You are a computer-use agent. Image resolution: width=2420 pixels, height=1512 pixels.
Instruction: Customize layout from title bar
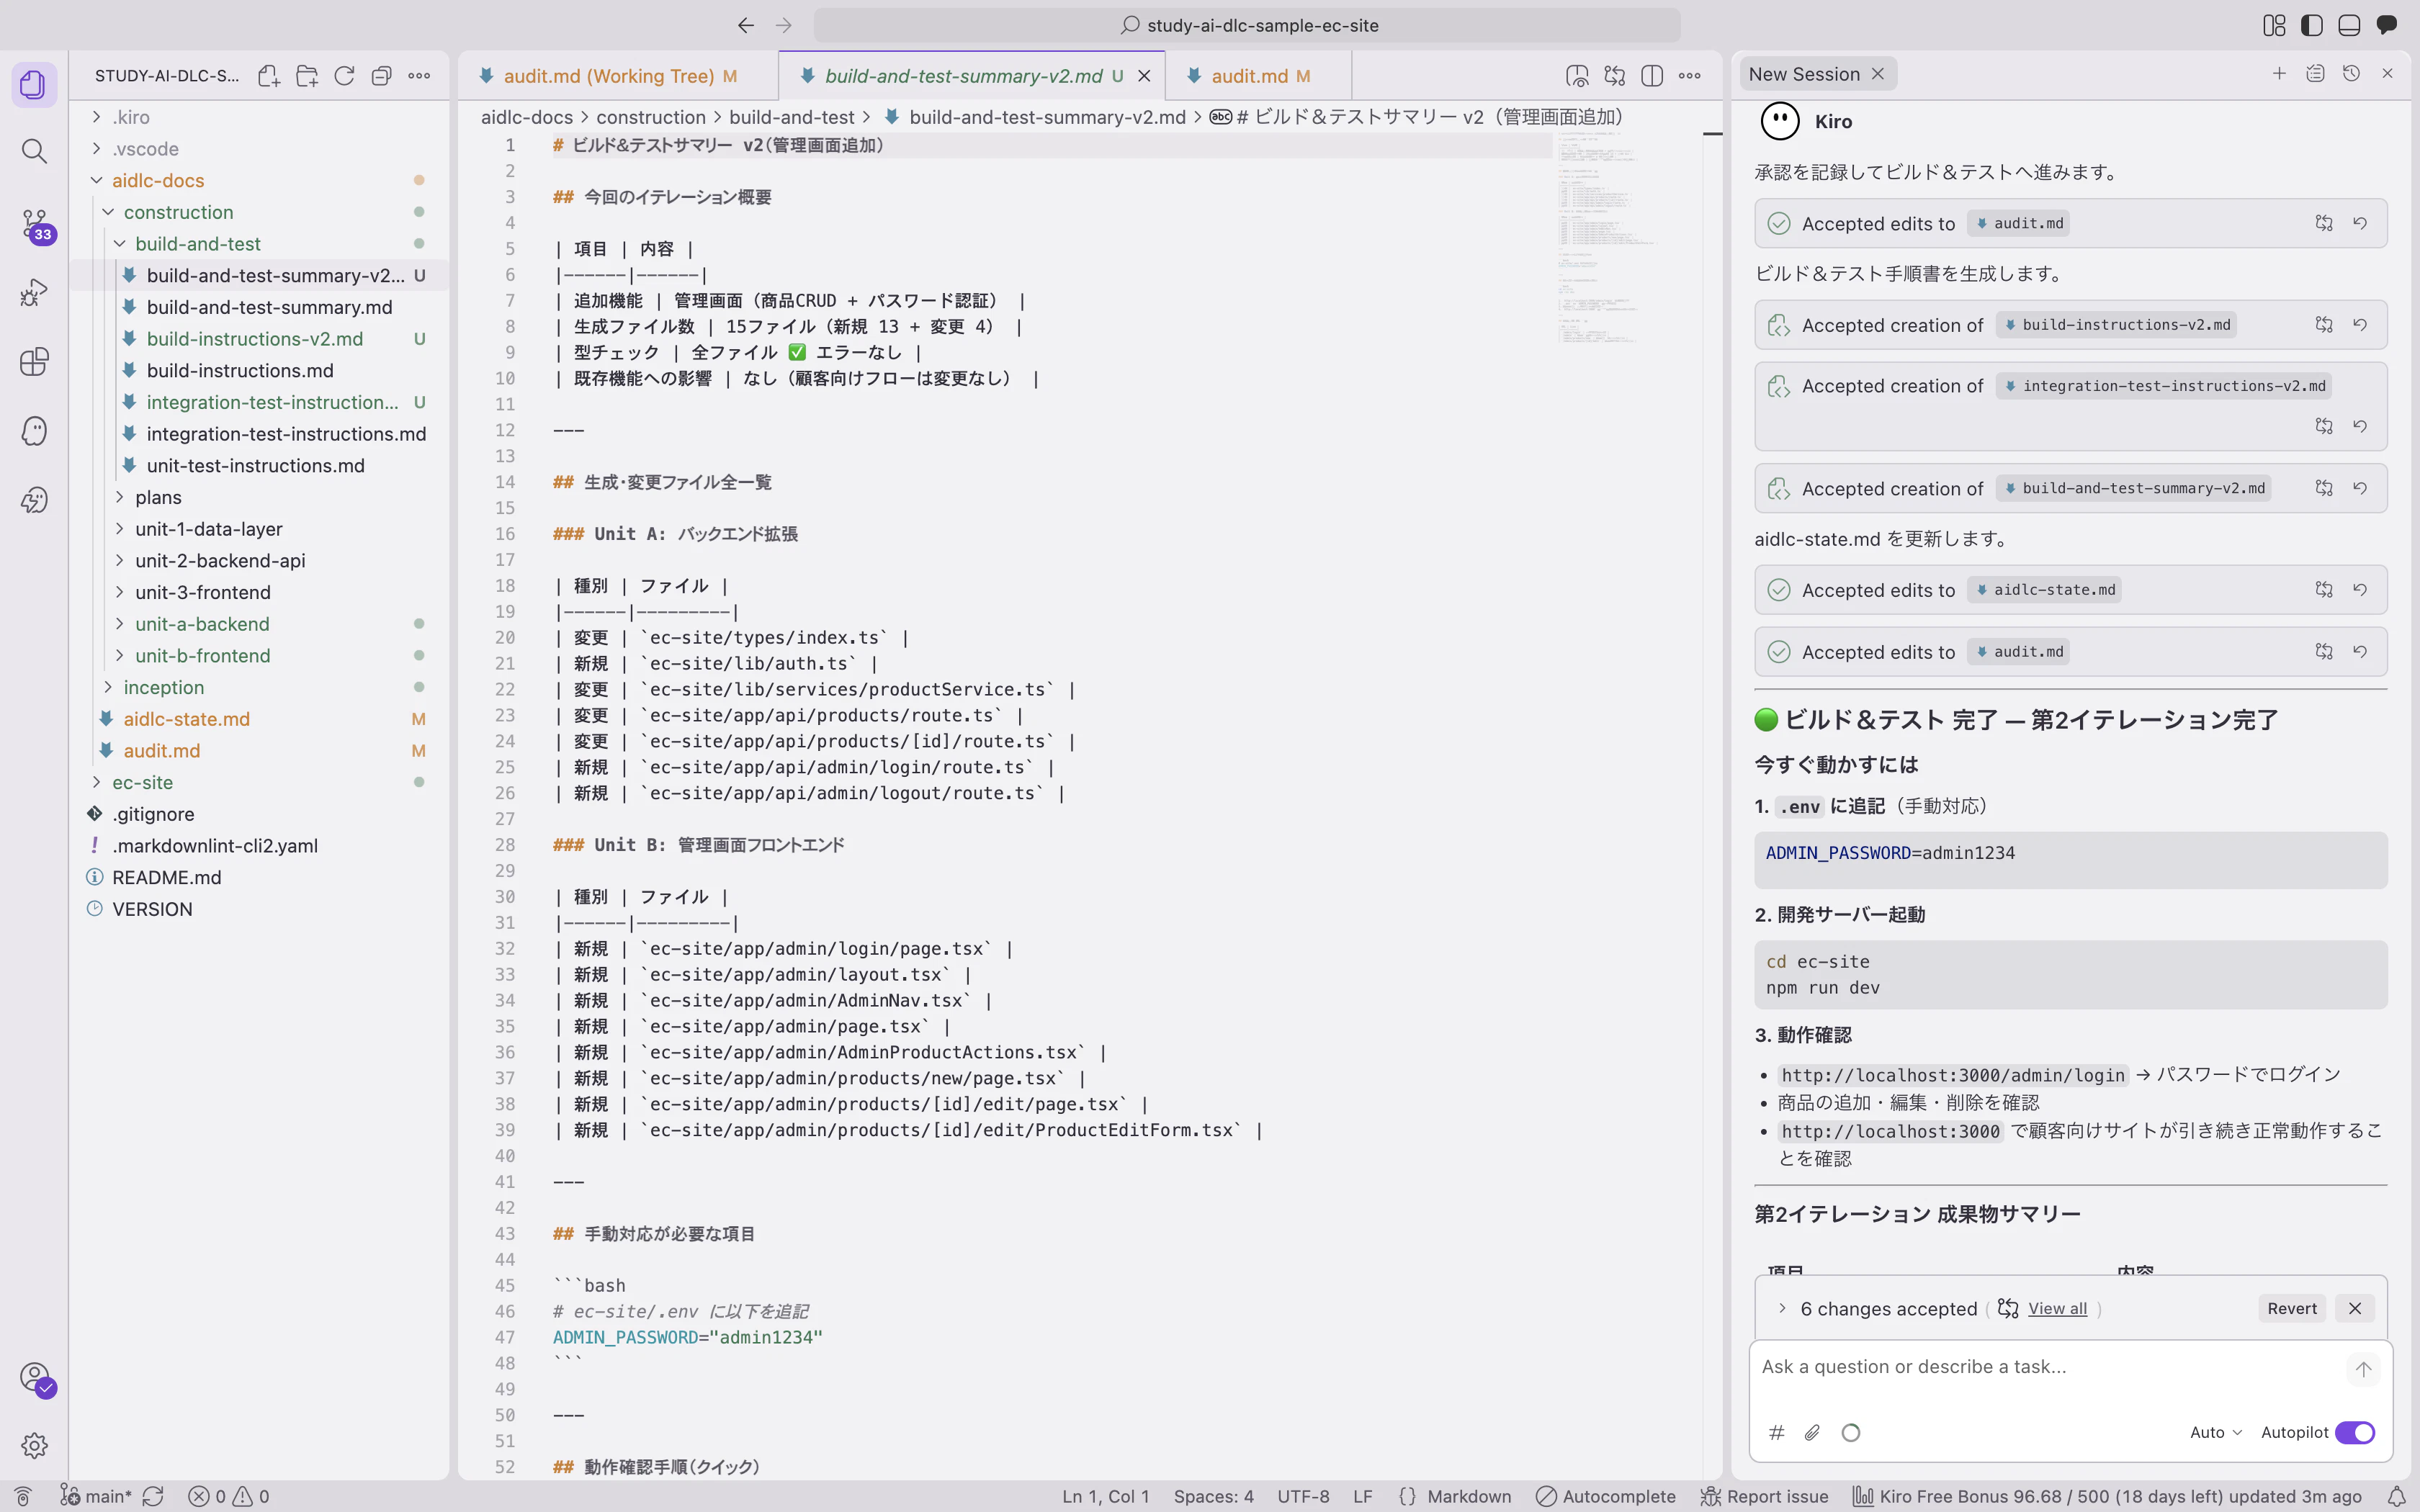[x=2274, y=25]
